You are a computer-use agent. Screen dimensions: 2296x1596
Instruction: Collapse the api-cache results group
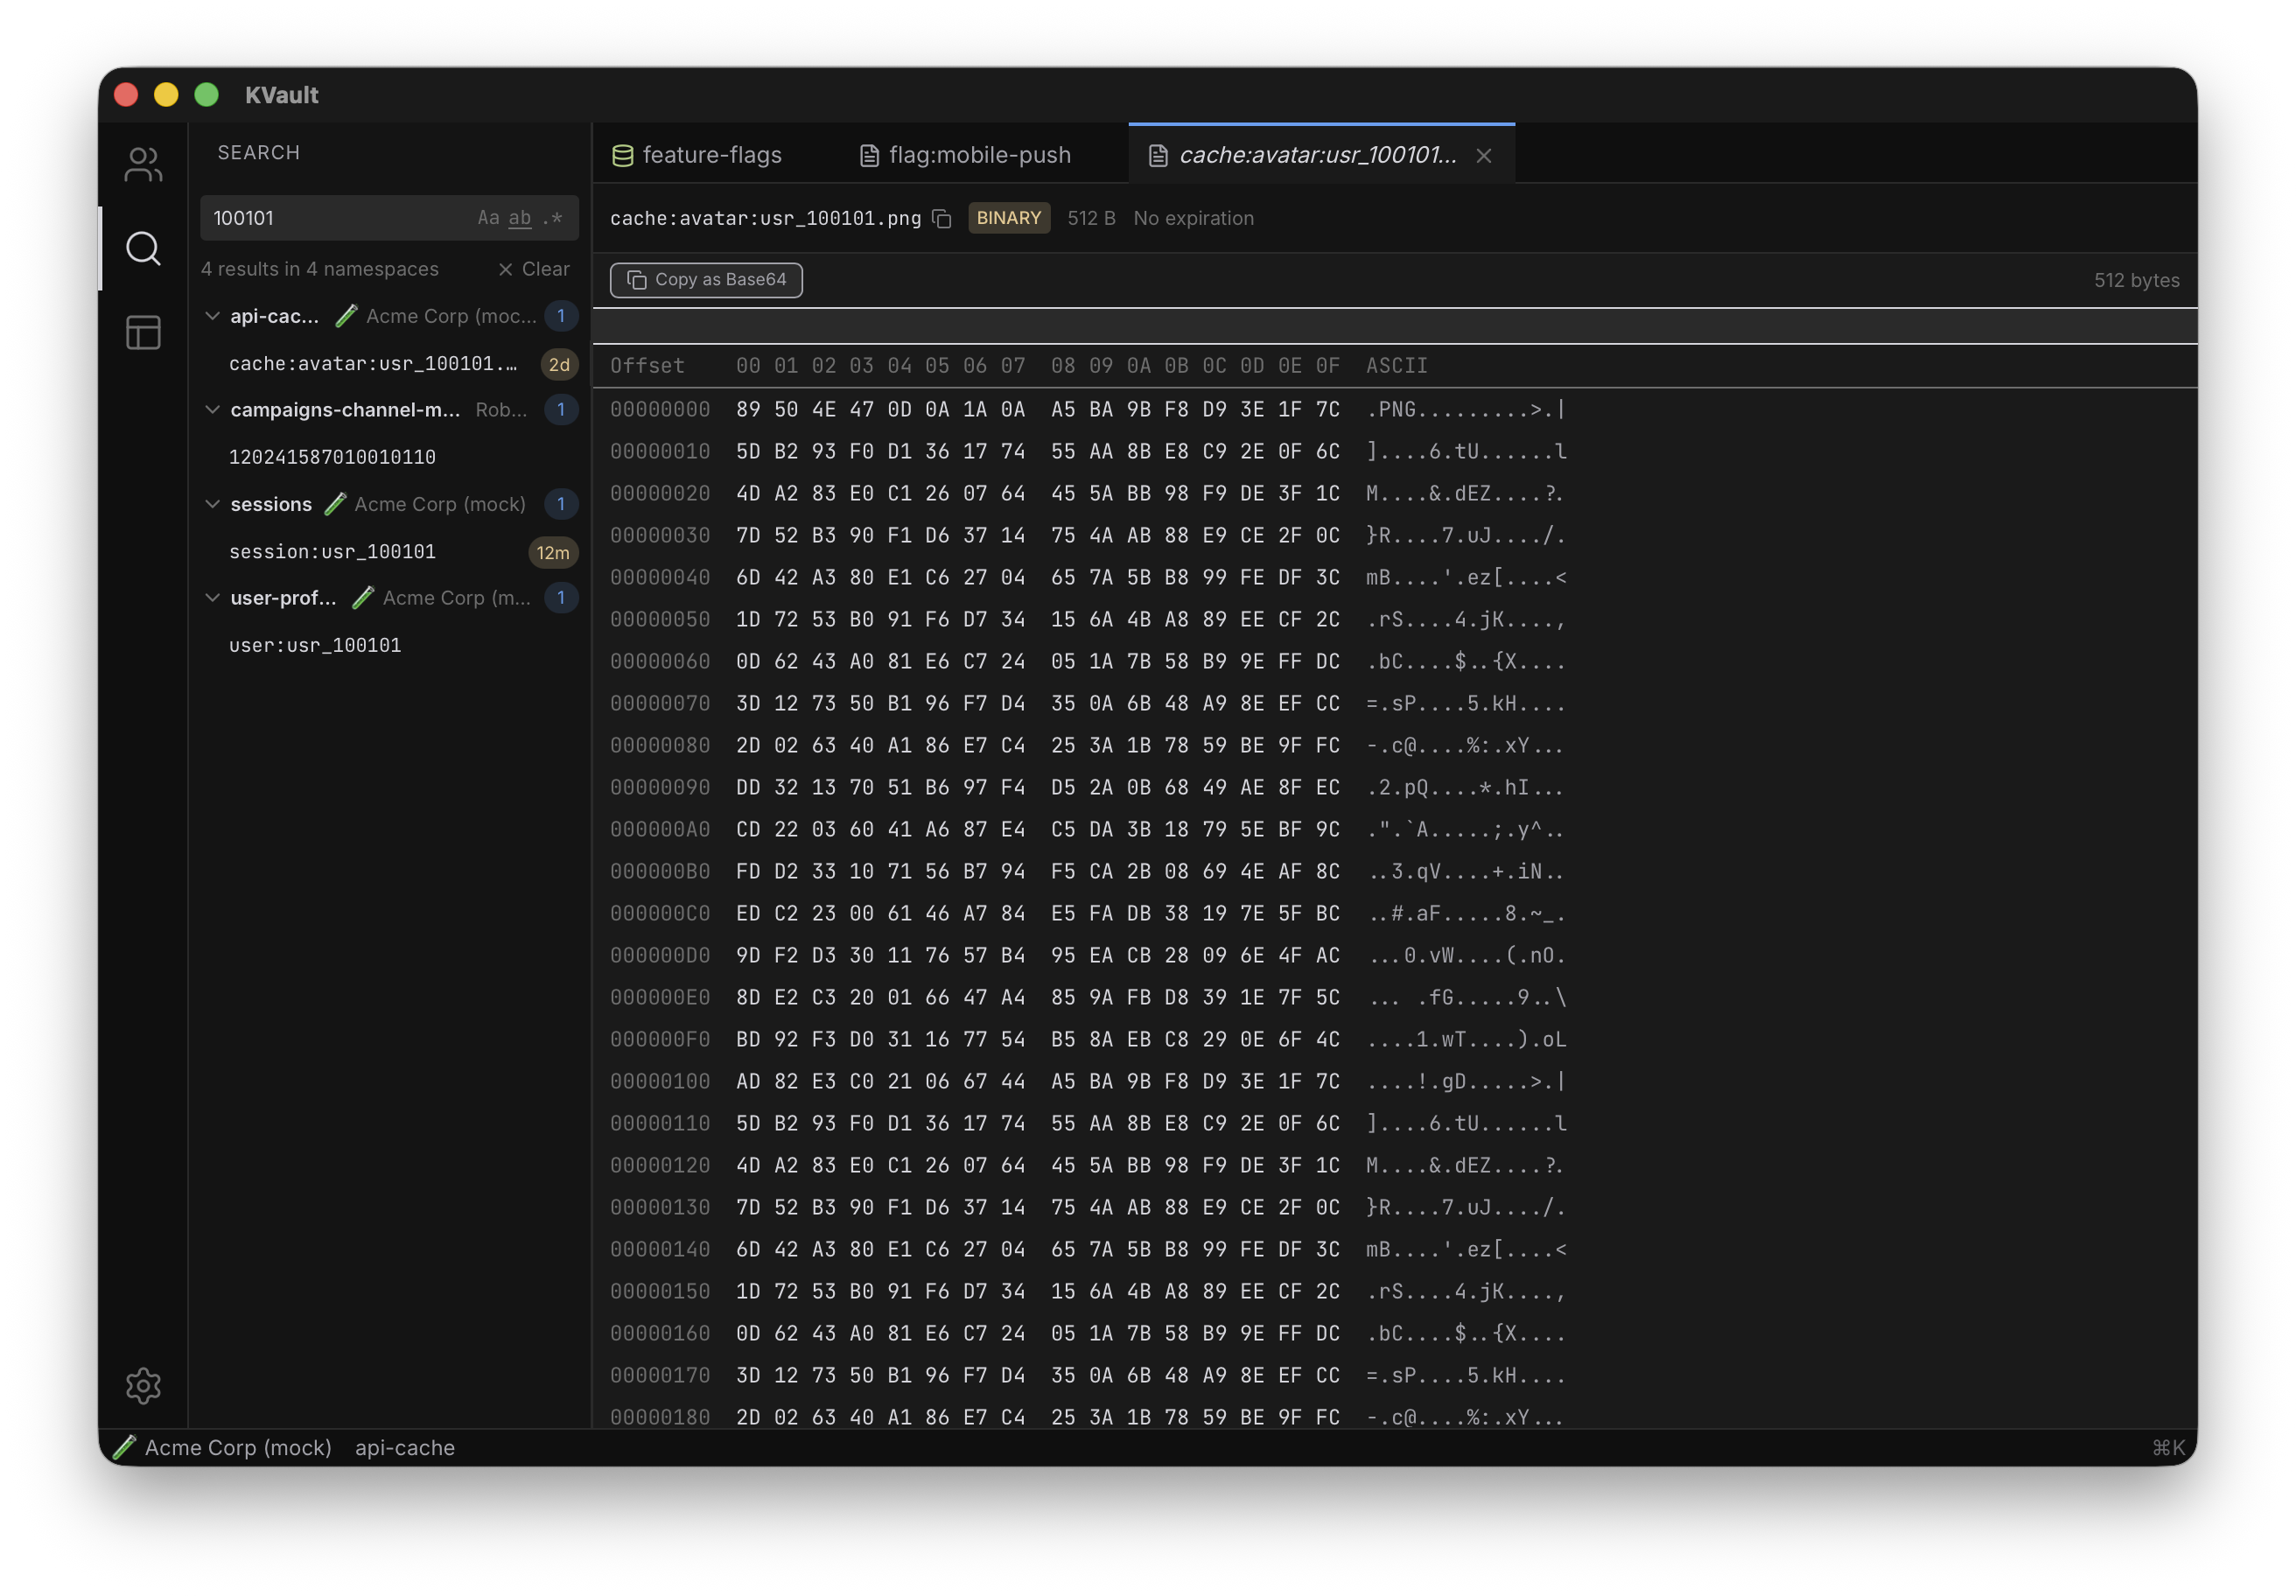pos(213,316)
